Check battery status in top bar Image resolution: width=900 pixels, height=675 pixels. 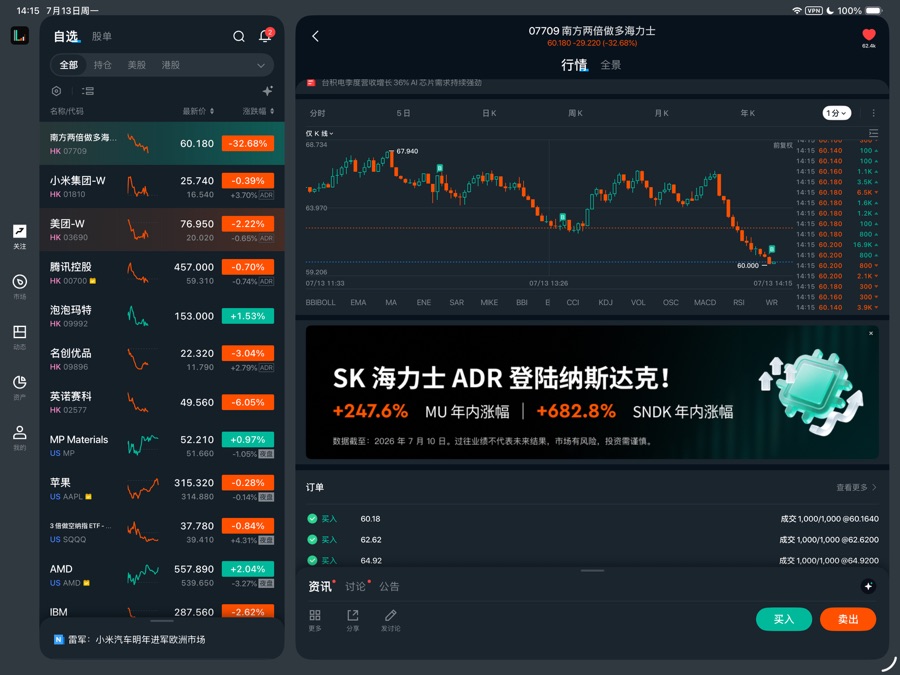(x=874, y=10)
